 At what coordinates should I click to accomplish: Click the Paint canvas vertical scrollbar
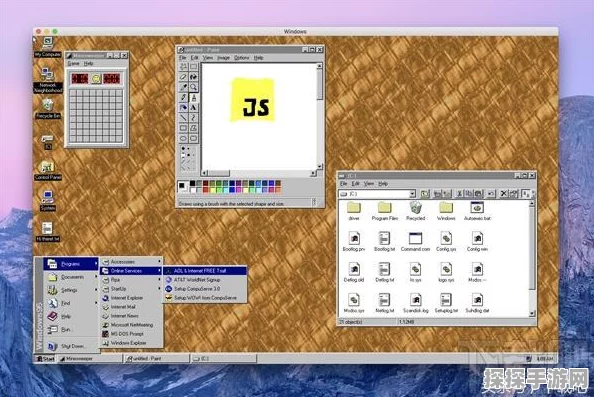tap(320, 116)
